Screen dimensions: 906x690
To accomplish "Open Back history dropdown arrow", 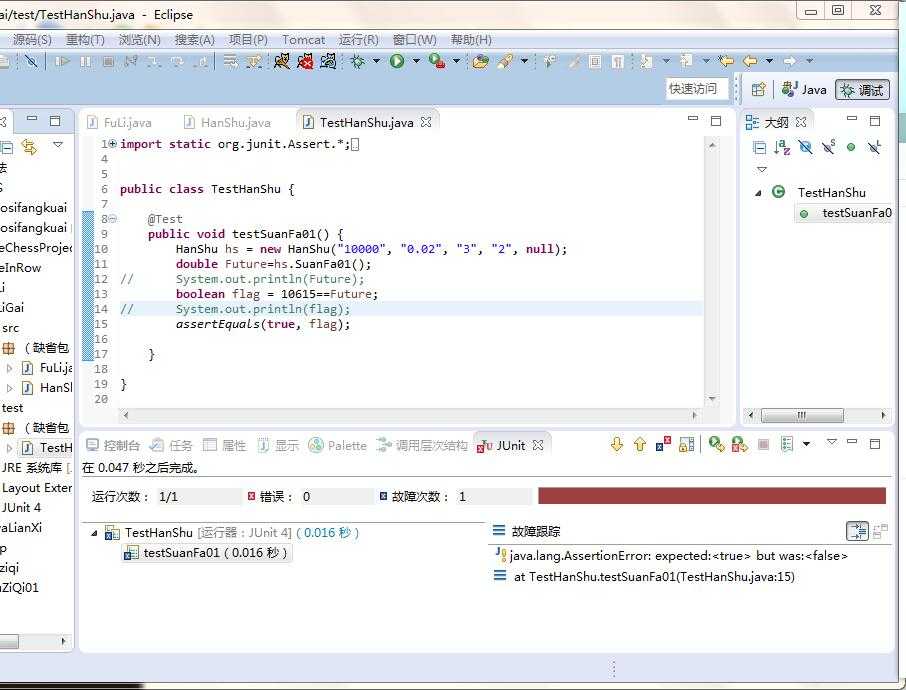I will click(770, 60).
